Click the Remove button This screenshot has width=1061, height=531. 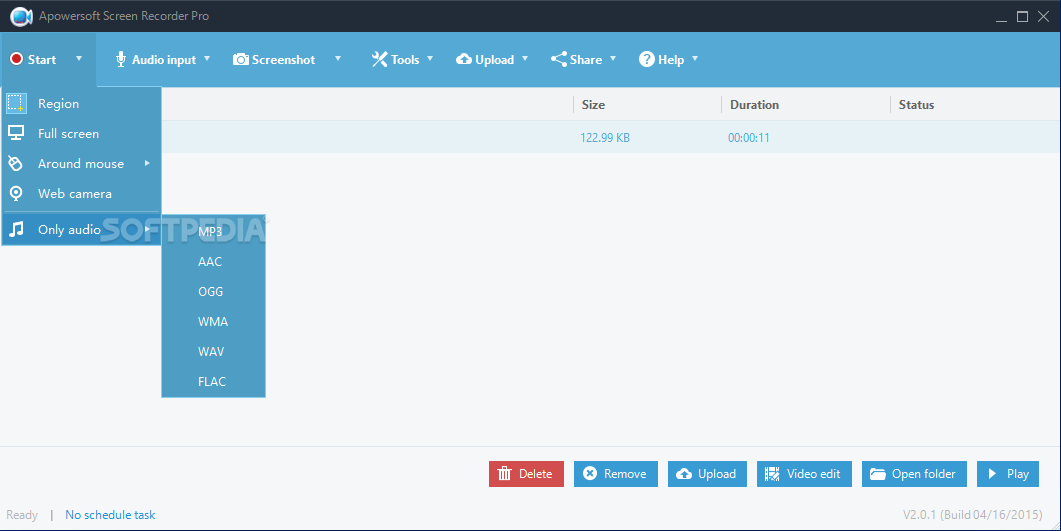pos(616,474)
